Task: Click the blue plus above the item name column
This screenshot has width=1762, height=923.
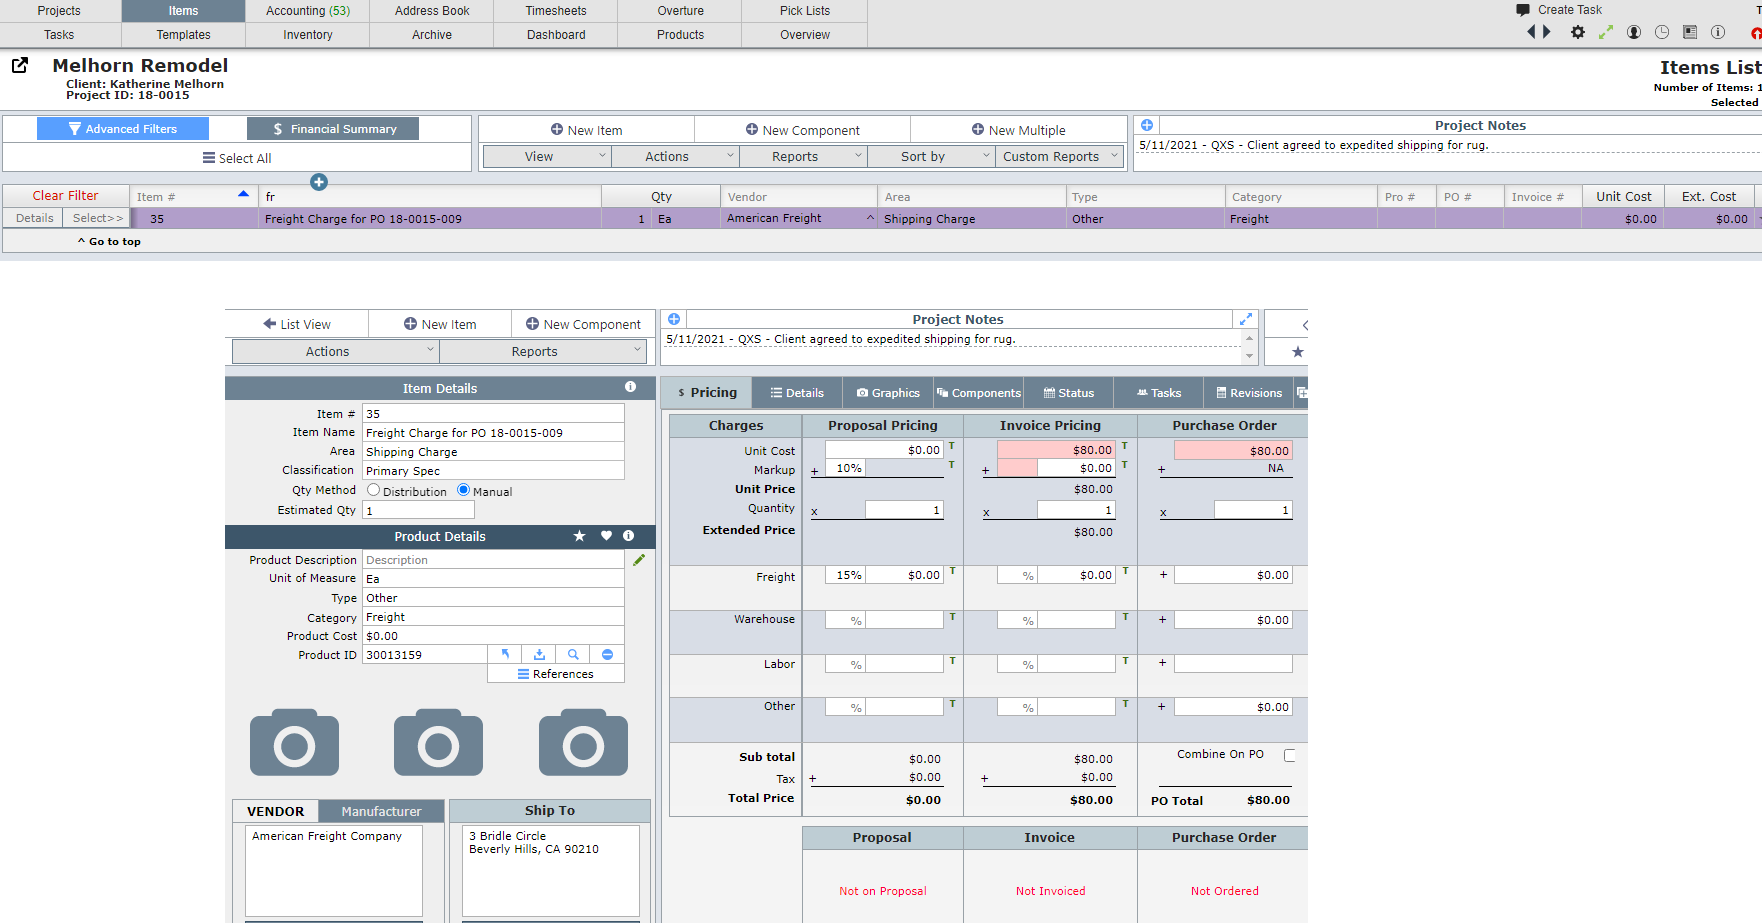Action: [x=319, y=182]
